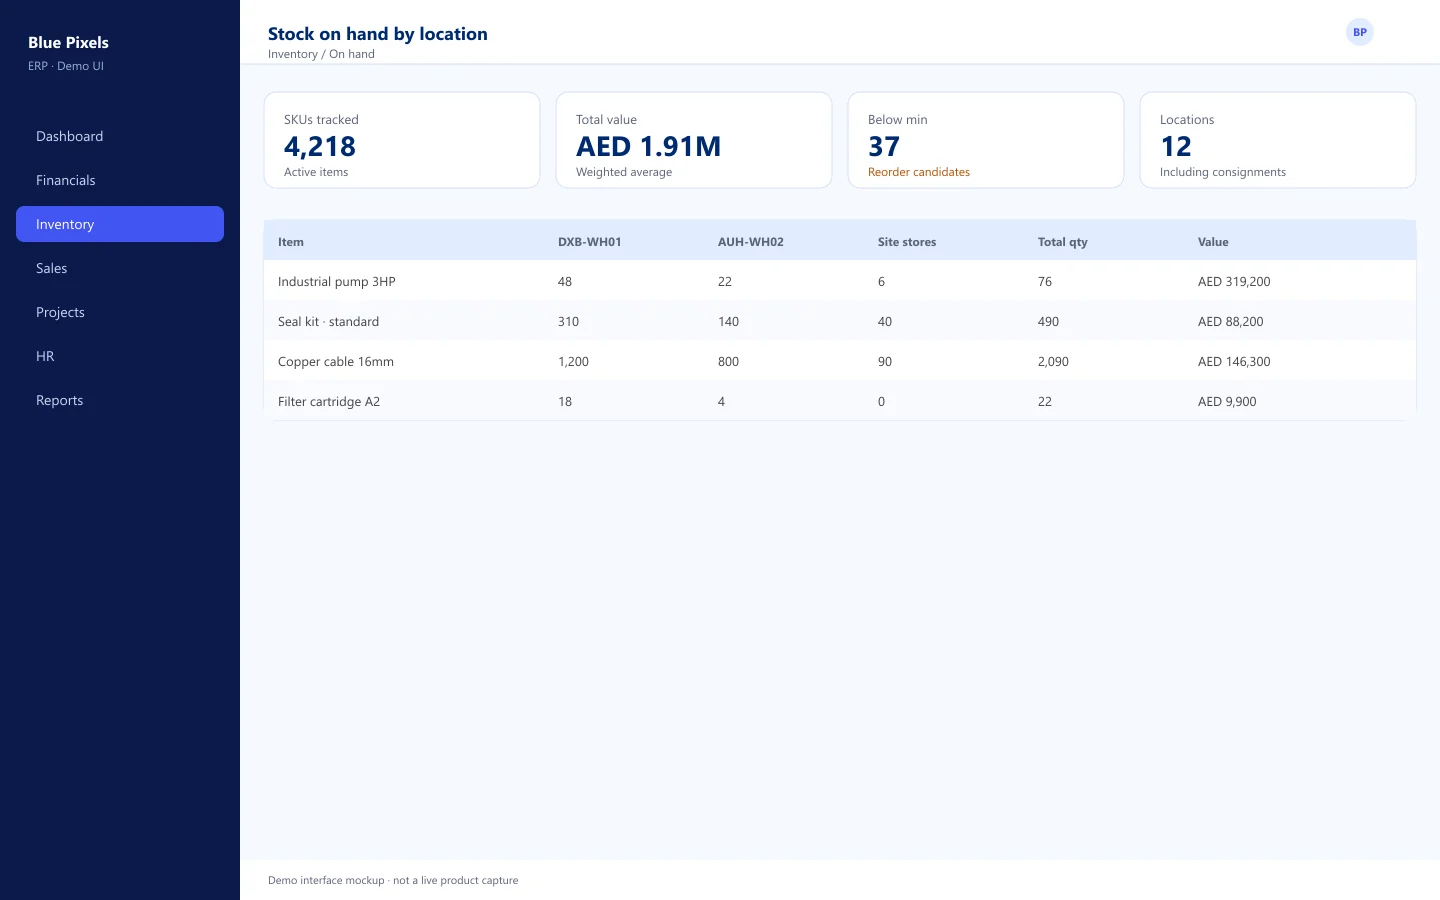1440x900 pixels.
Task: Click Seal kit's 310 DXB-WH01 quantity
Action: pyautogui.click(x=568, y=322)
